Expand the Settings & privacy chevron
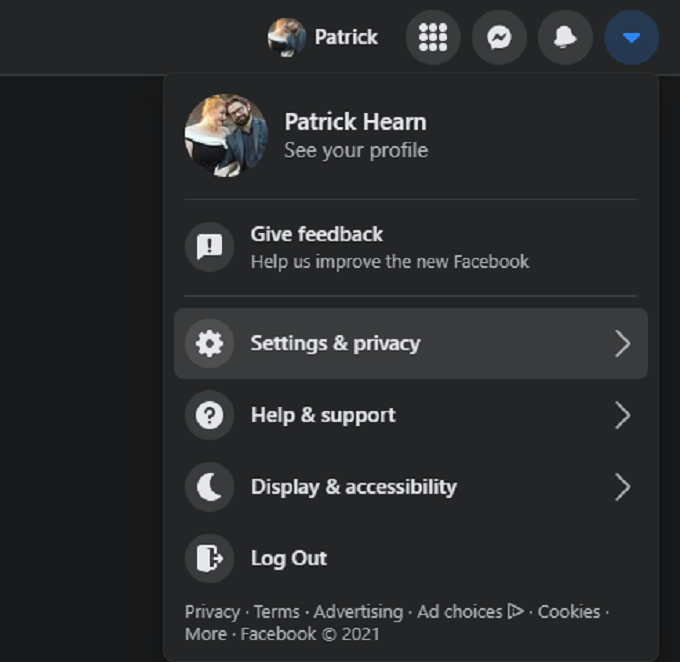 [622, 344]
